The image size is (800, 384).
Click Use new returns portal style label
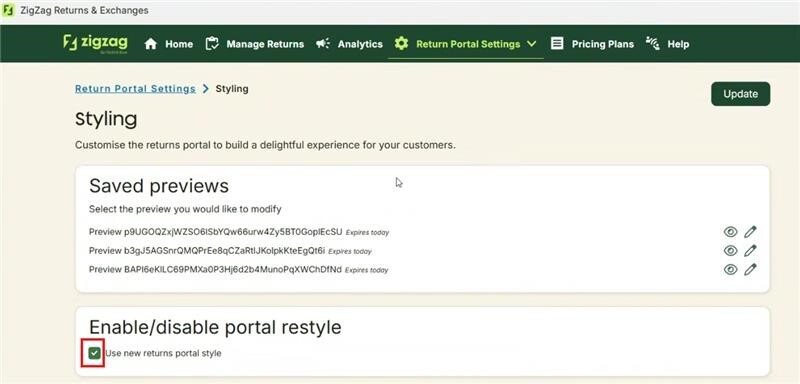click(x=163, y=353)
